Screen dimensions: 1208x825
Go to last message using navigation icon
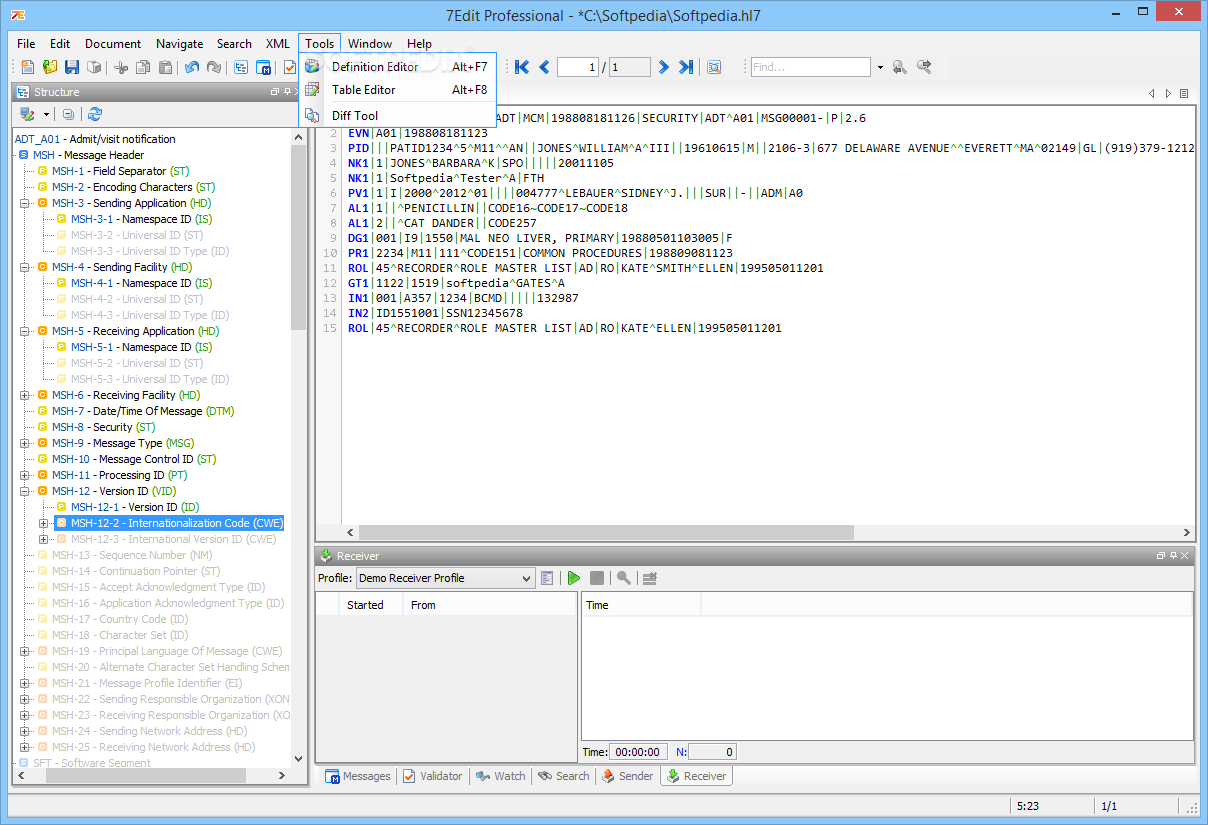[x=686, y=67]
